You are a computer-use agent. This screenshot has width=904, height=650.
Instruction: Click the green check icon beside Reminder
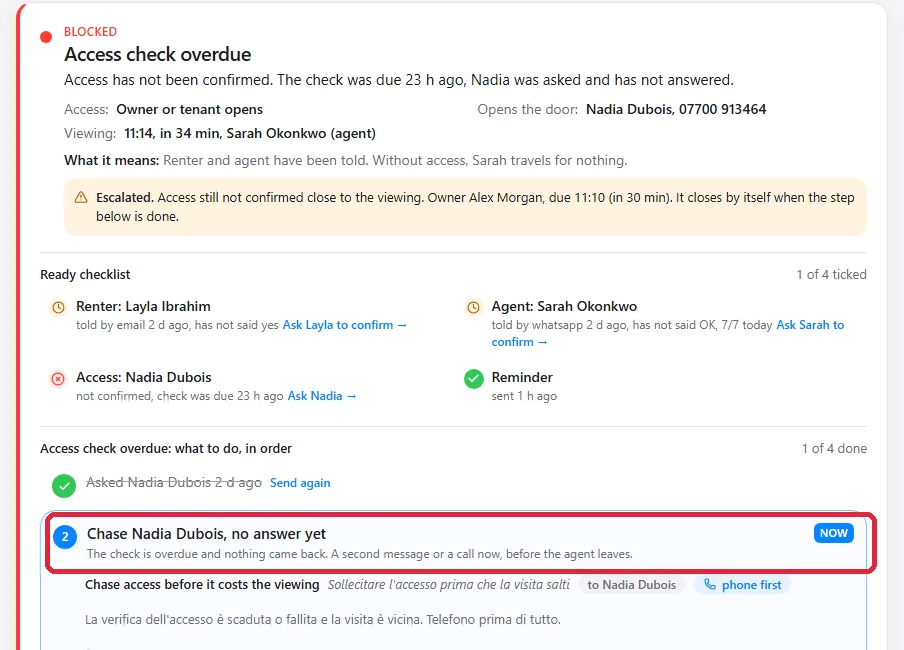(x=474, y=379)
